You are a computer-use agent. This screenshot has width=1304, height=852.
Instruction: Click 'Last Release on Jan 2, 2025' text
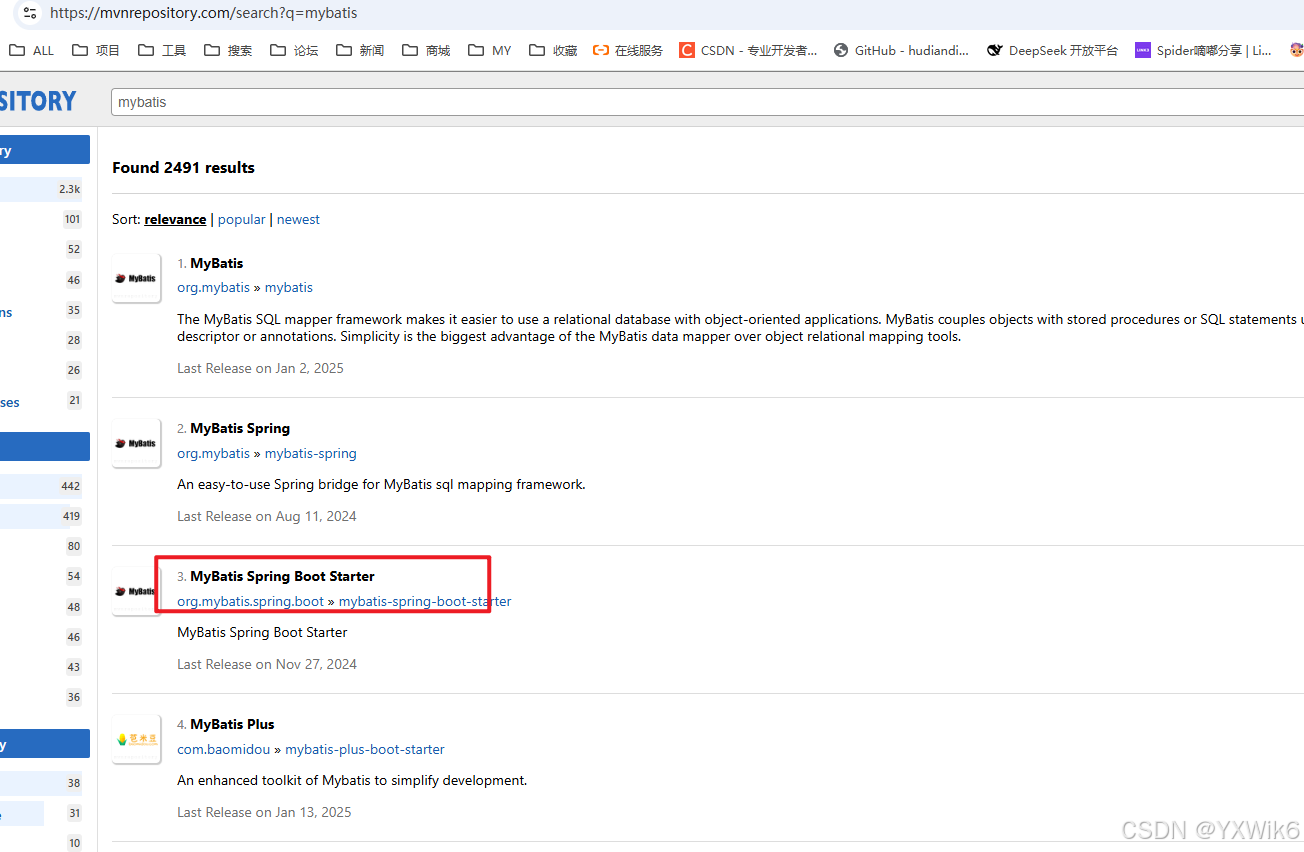(x=260, y=368)
